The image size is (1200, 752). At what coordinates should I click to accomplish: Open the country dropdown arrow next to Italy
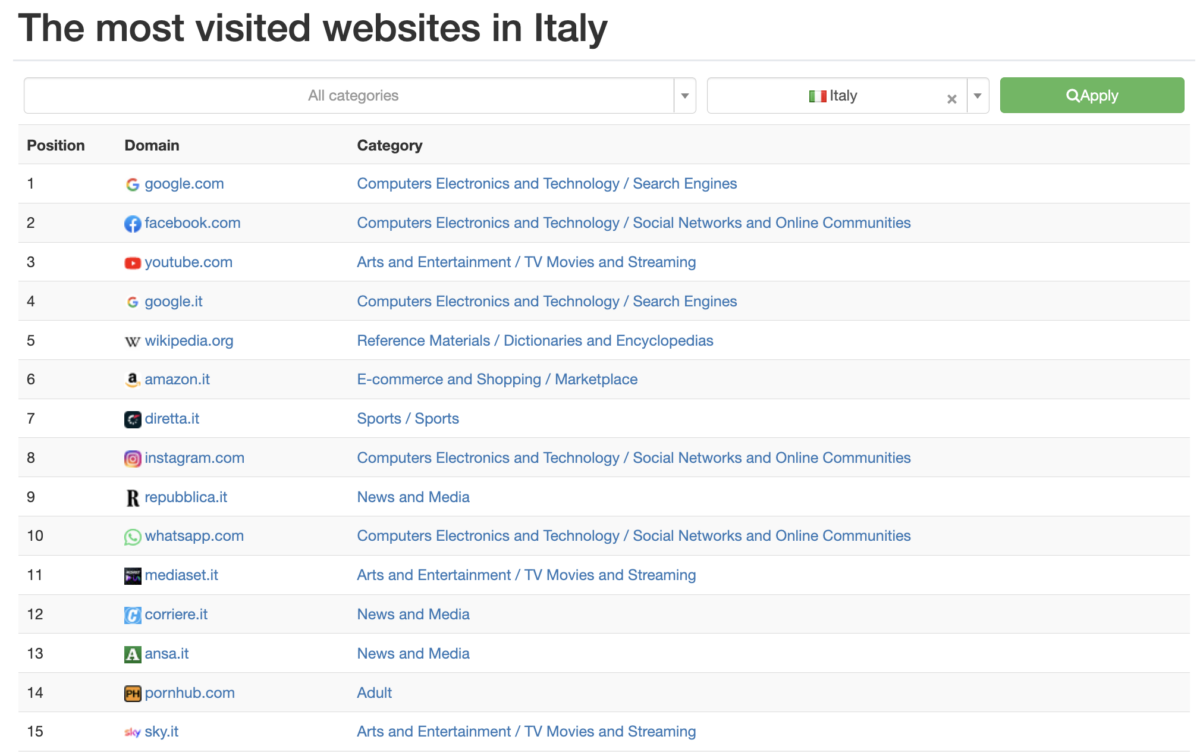click(978, 96)
